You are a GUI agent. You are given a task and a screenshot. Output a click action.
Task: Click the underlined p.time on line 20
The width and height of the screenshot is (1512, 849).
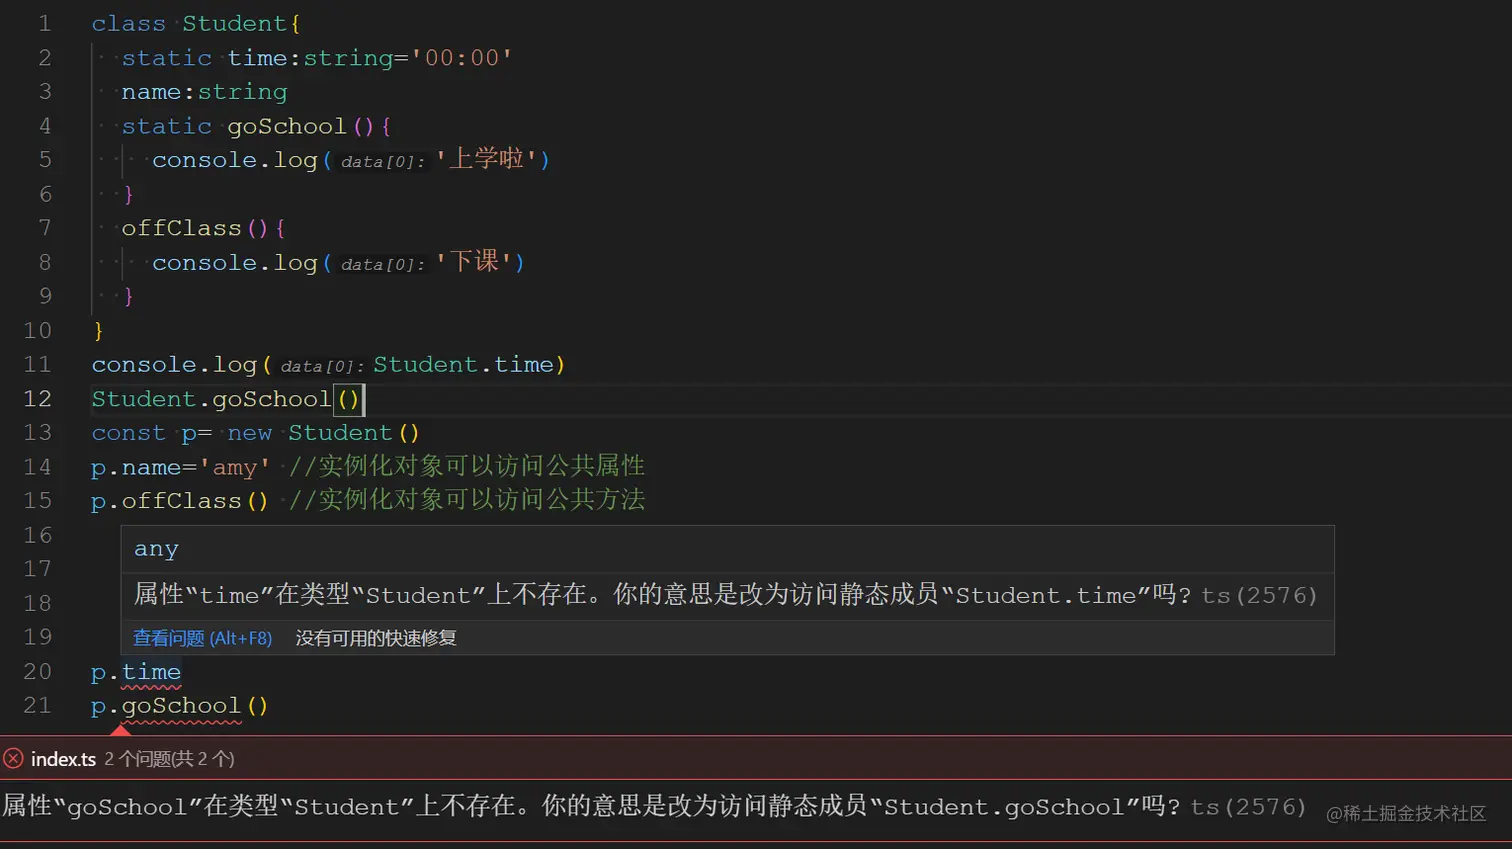coord(136,672)
